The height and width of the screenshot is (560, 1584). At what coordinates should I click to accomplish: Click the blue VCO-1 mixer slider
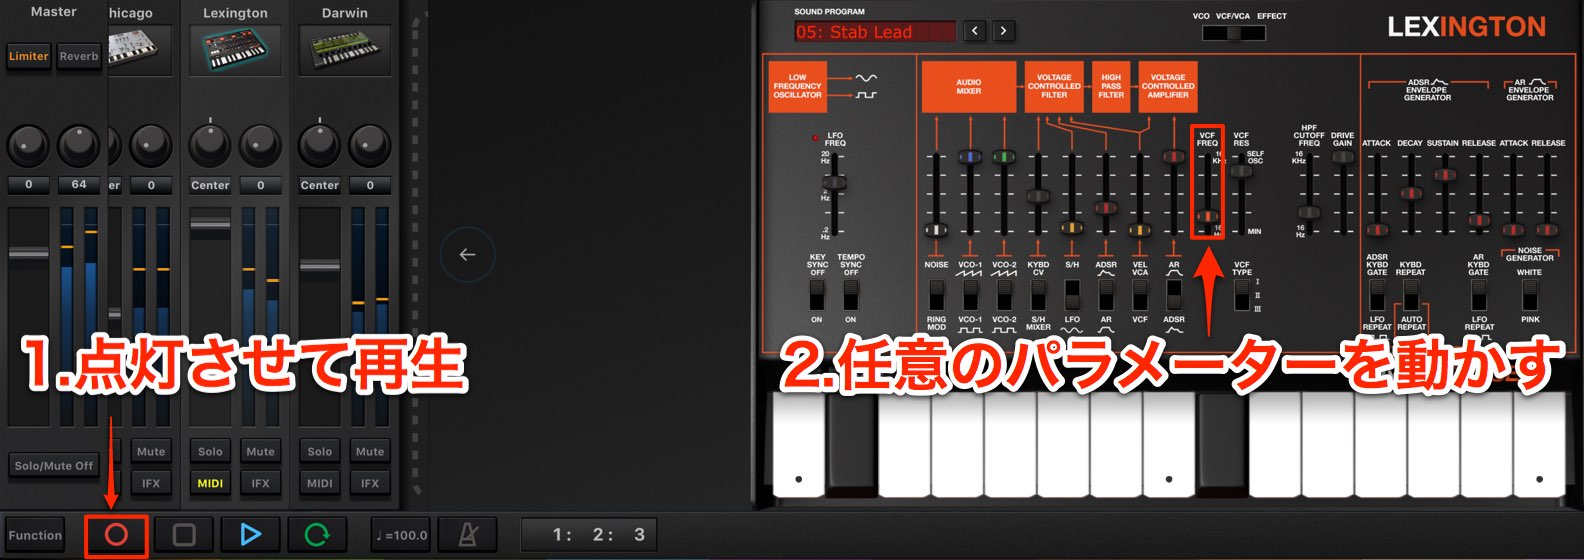tap(970, 157)
